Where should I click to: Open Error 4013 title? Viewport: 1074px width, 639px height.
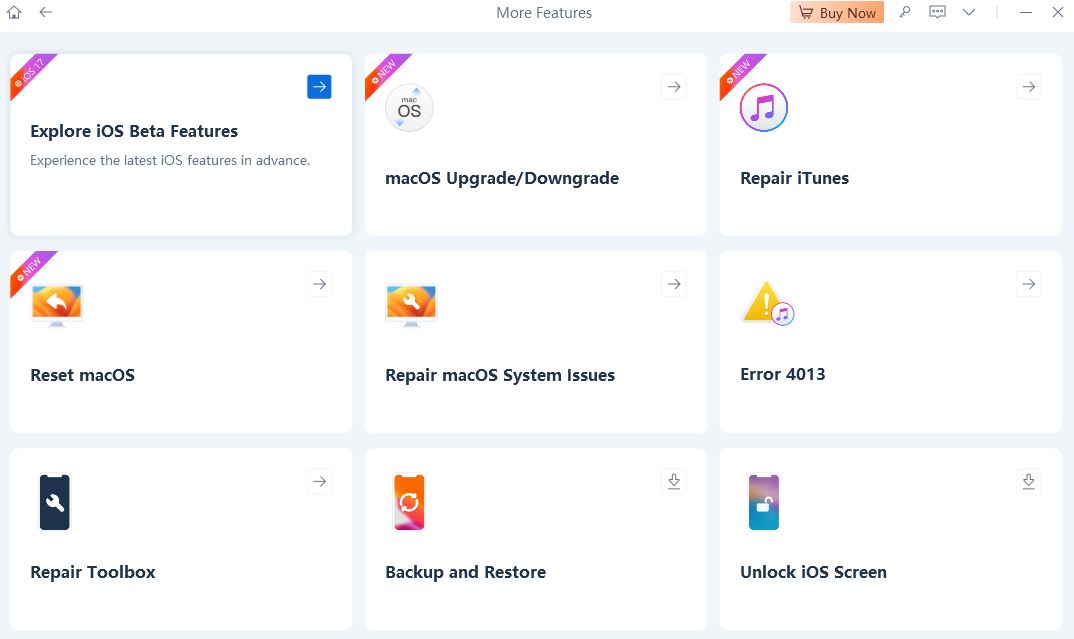click(783, 375)
